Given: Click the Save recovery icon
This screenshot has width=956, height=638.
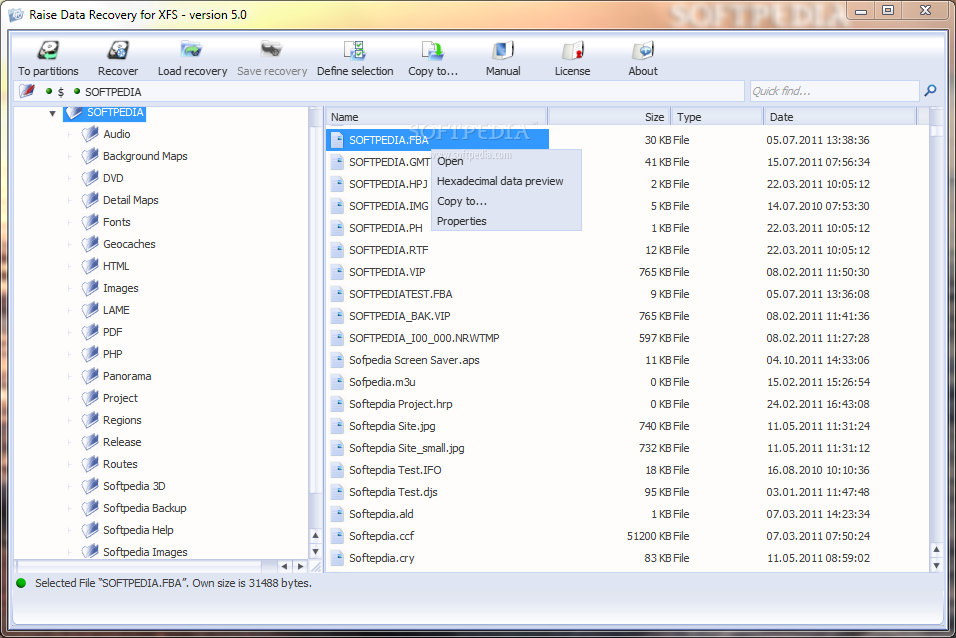Looking at the screenshot, I should click(271, 50).
